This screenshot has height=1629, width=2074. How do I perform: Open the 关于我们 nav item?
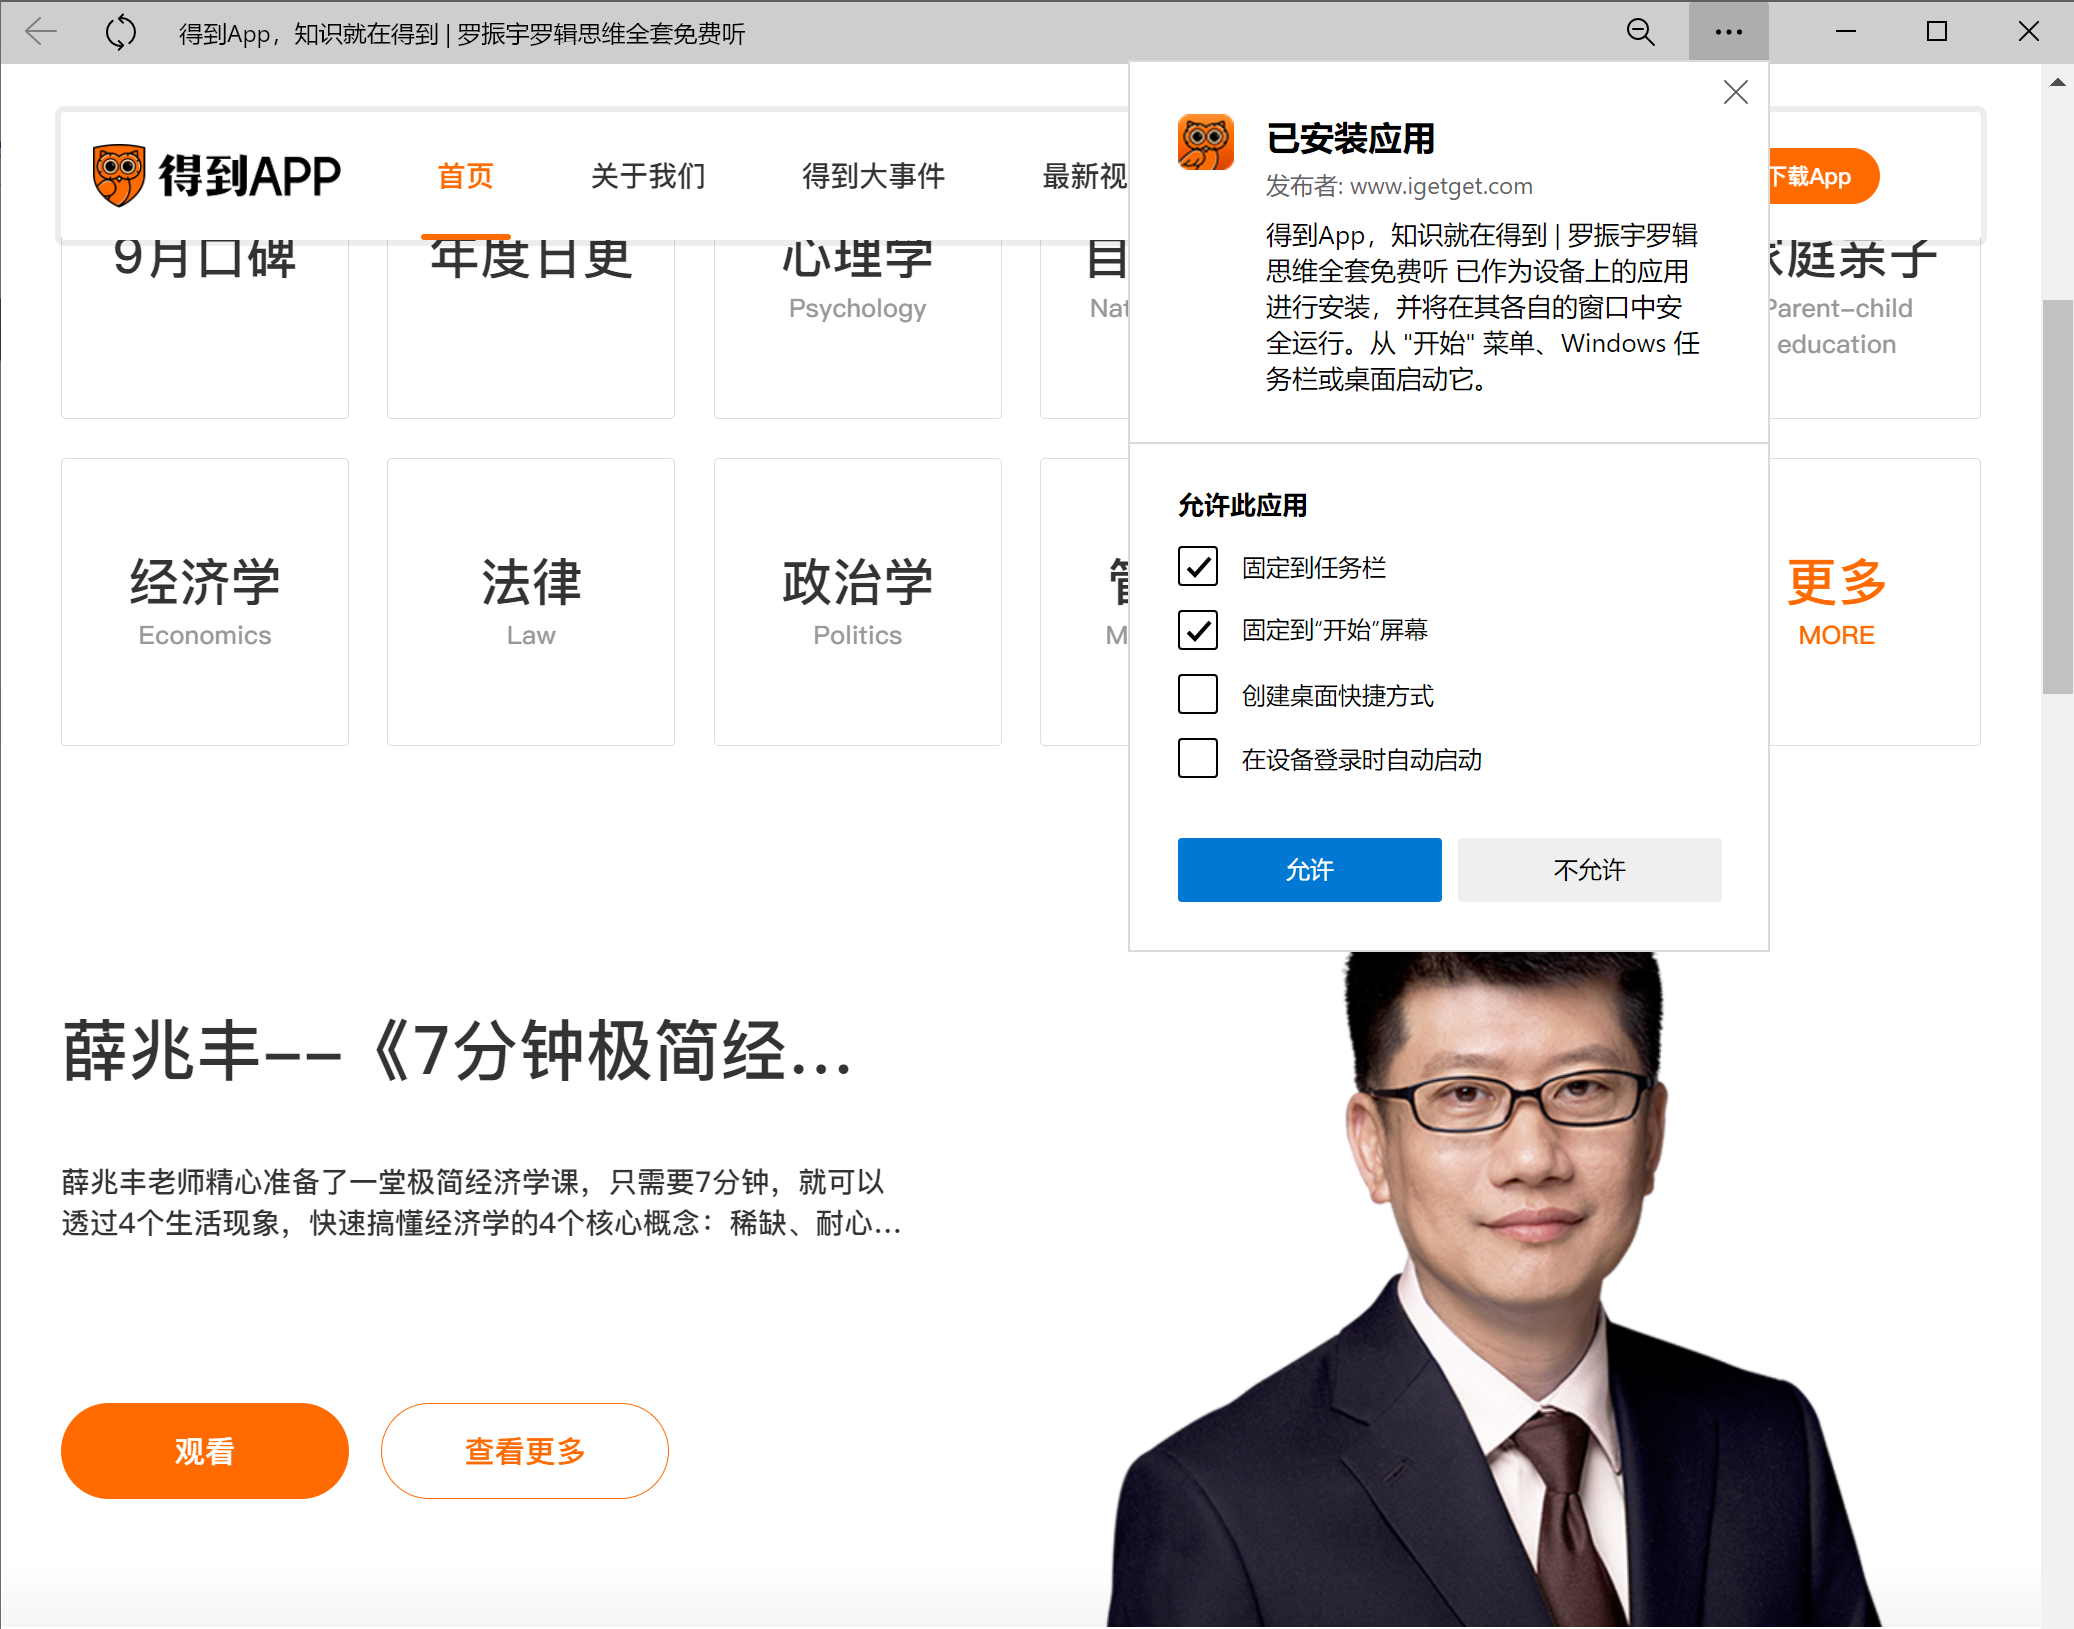coord(647,176)
